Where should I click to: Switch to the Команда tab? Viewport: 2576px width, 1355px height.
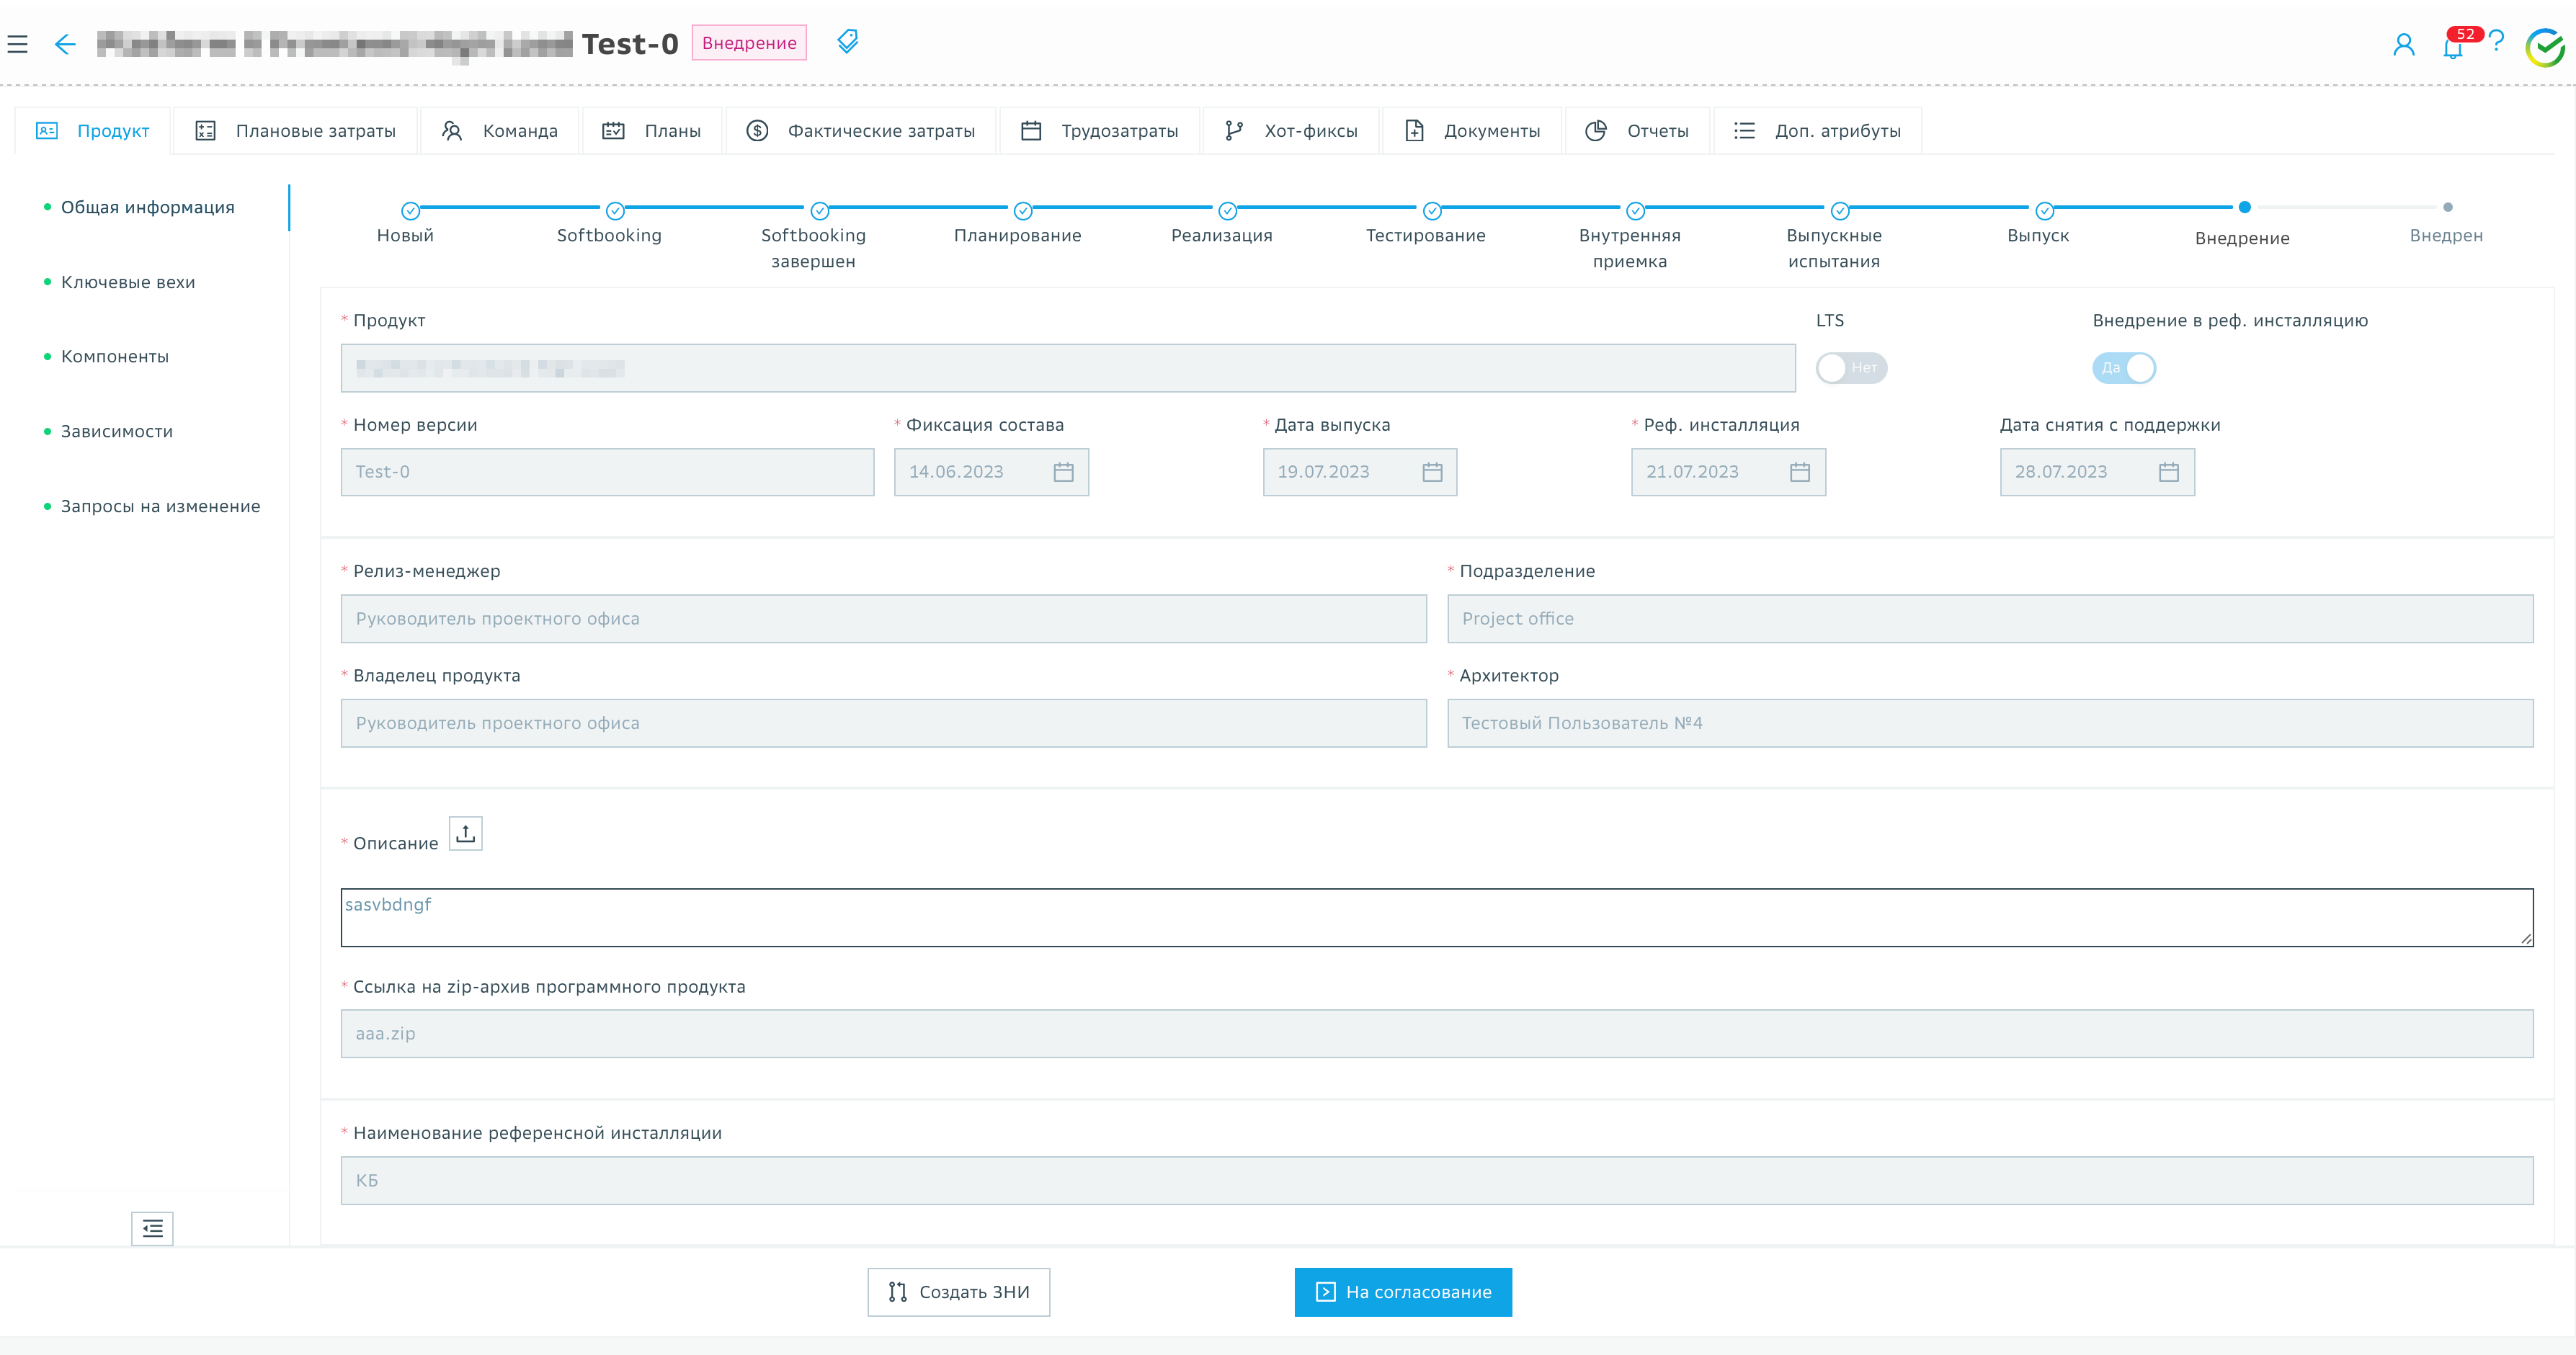tap(500, 131)
